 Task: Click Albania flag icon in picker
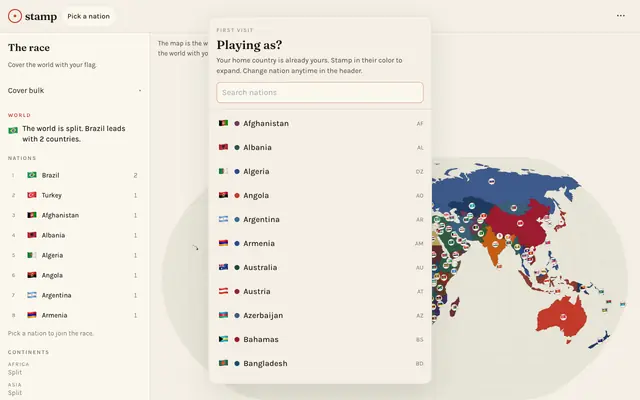point(223,147)
